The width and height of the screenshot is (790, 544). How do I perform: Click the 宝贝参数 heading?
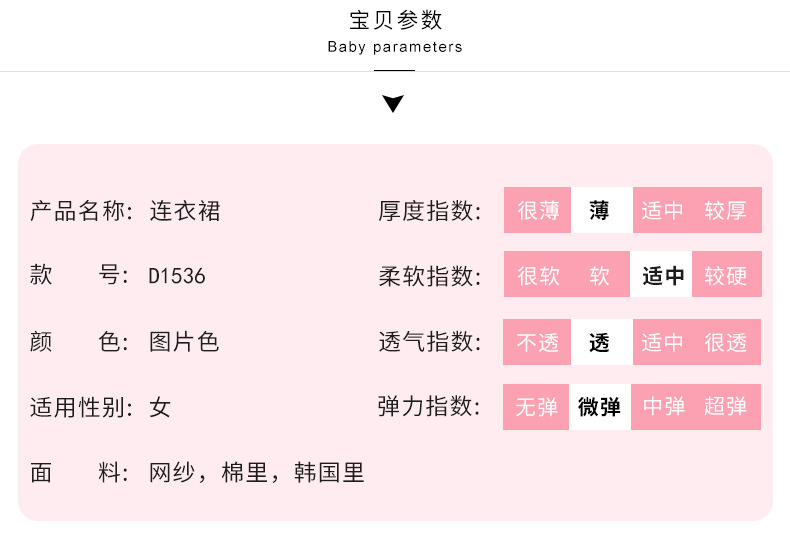coord(394,20)
